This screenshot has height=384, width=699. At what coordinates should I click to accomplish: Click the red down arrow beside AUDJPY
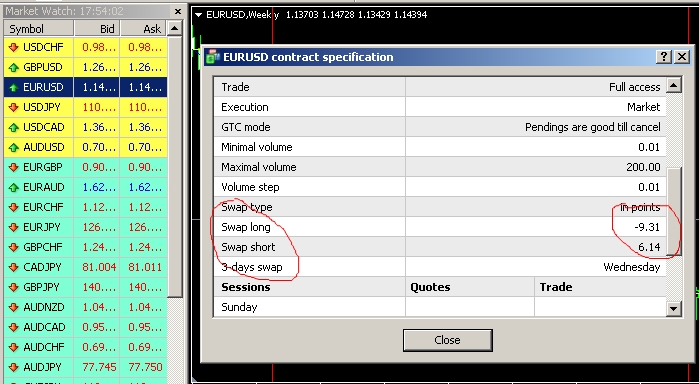pyautogui.click(x=13, y=367)
